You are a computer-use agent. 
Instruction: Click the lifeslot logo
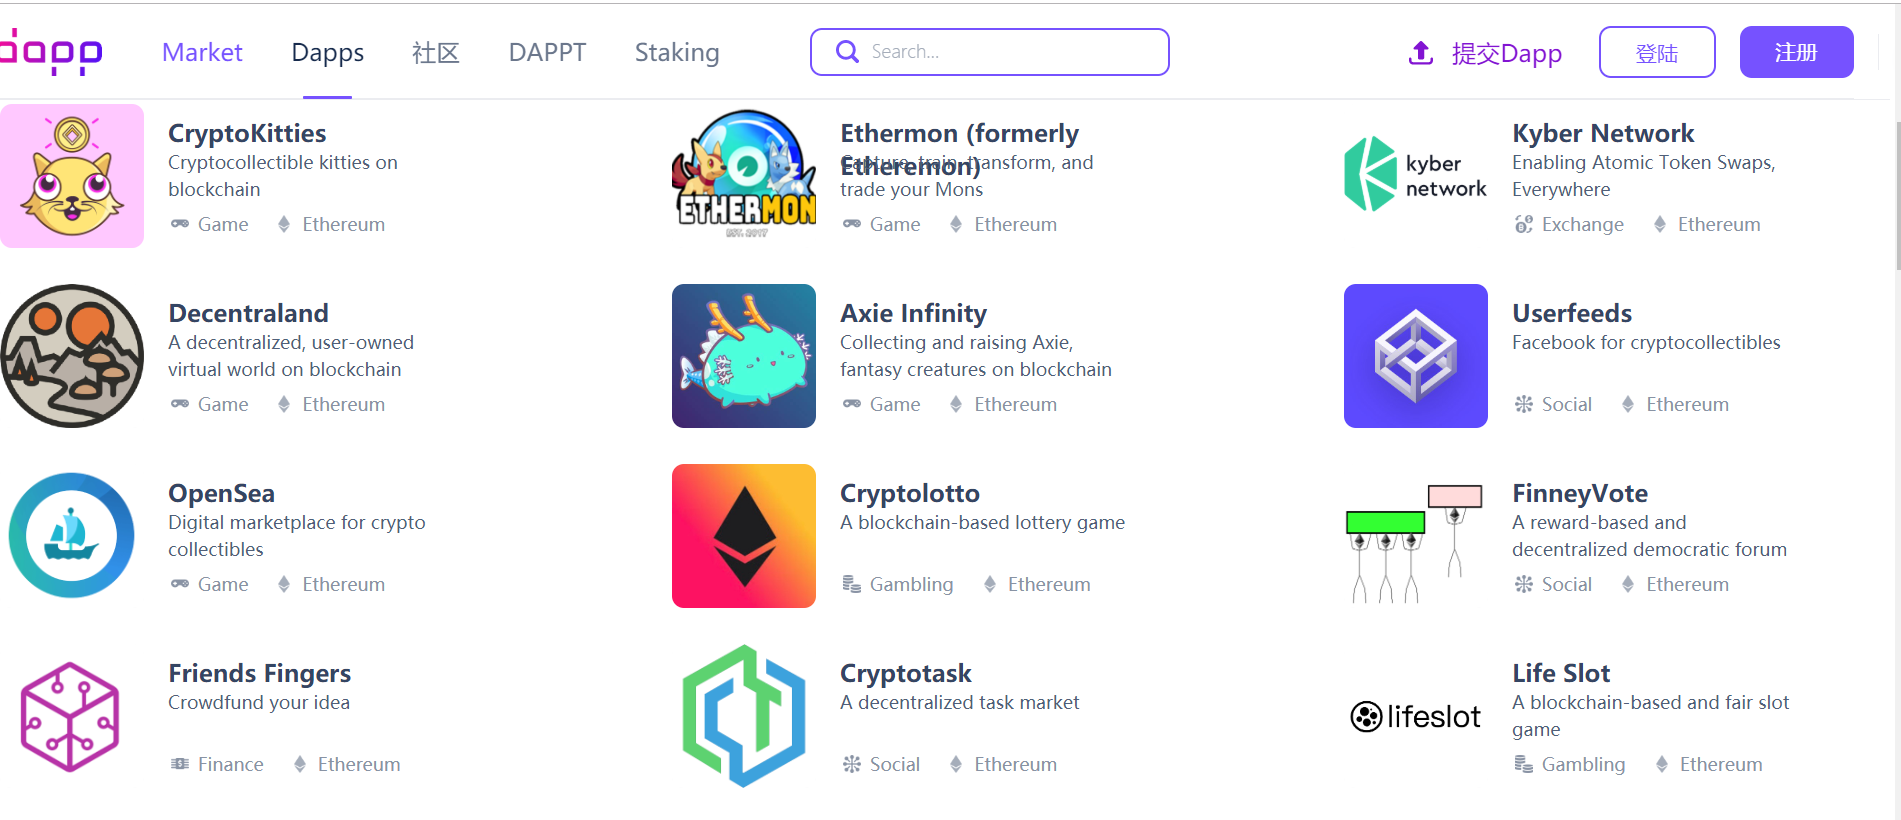point(1416,716)
